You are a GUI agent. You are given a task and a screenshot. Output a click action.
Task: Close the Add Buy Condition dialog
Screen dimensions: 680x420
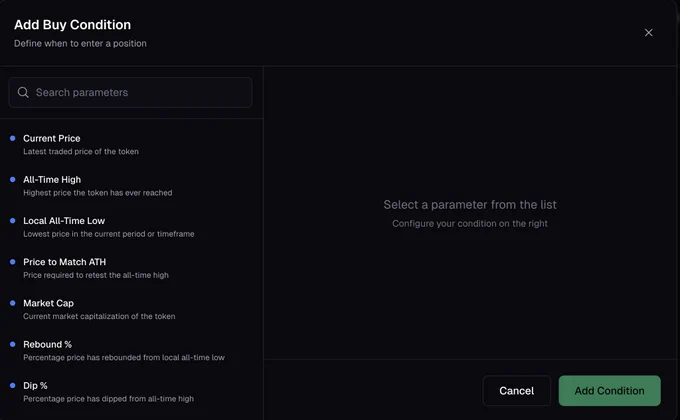tap(648, 33)
